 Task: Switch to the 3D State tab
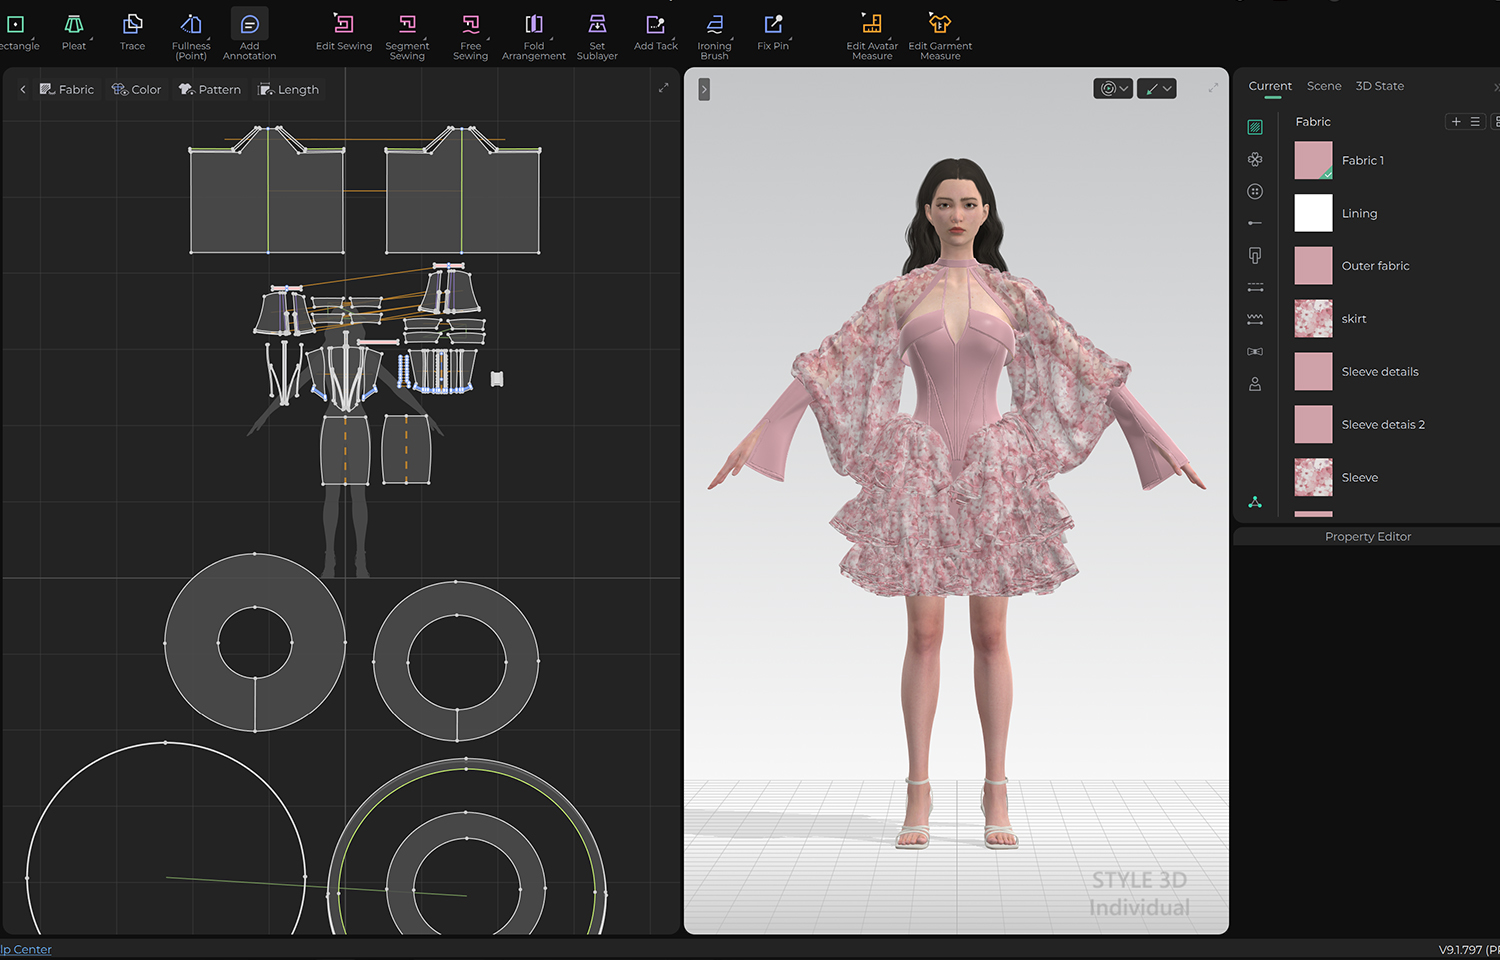point(1379,86)
